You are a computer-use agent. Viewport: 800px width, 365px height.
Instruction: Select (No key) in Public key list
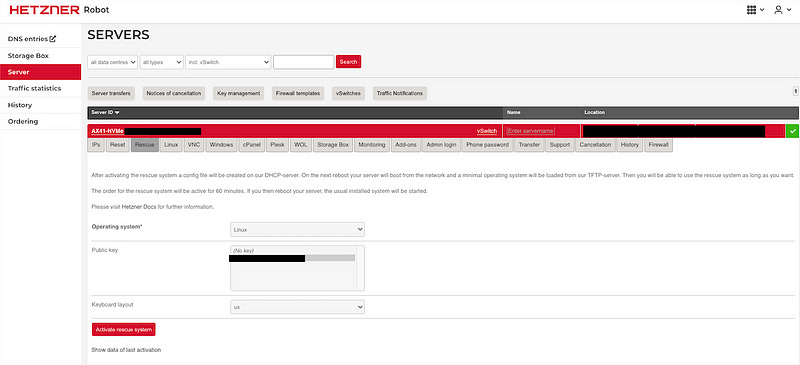pos(292,251)
